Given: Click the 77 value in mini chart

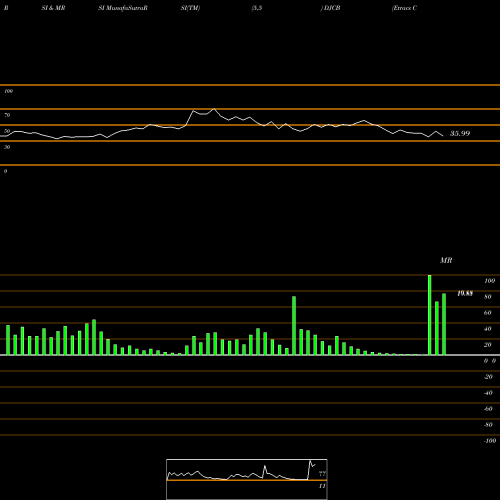Looking at the screenshot, I should 322,474.
